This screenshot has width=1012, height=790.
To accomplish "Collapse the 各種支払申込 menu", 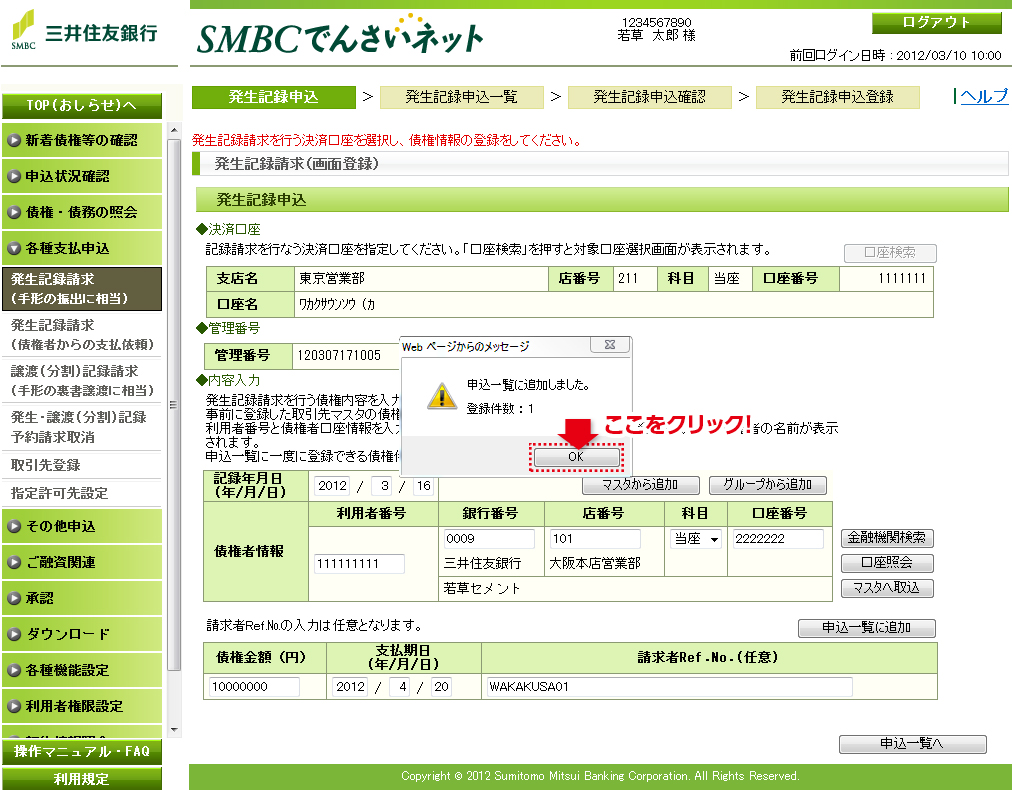I will (x=82, y=248).
